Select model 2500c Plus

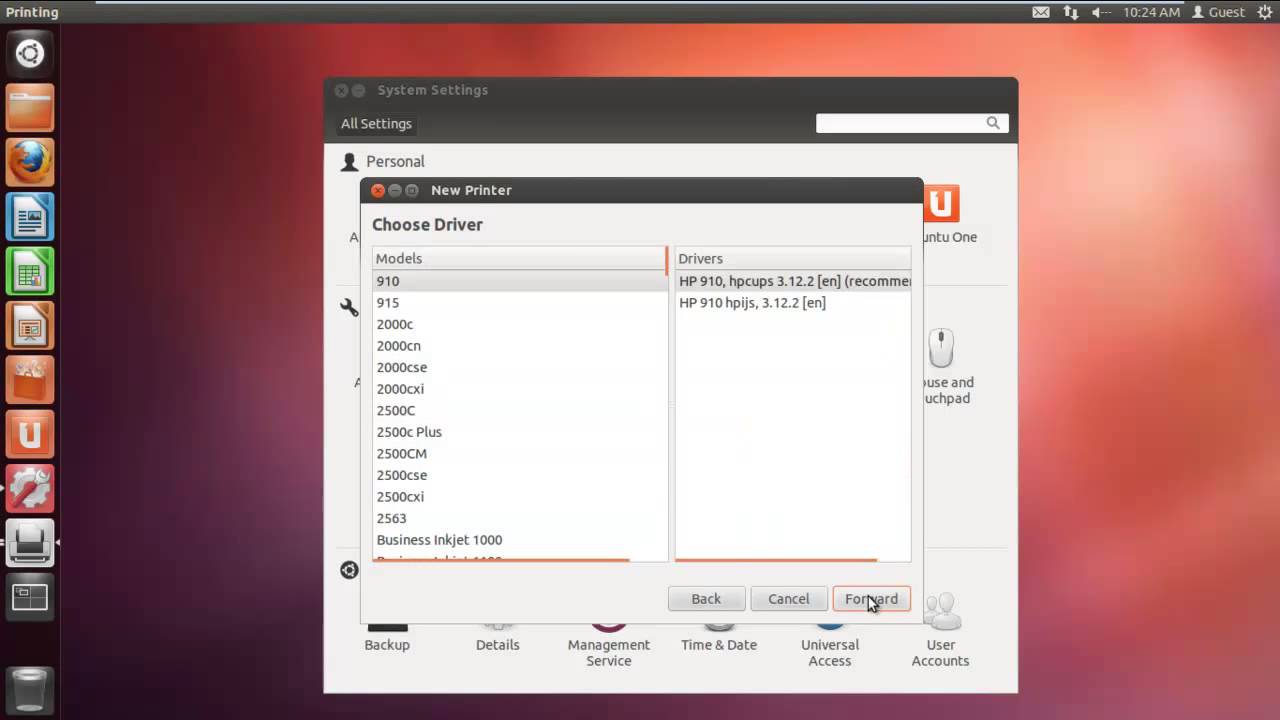coord(520,432)
